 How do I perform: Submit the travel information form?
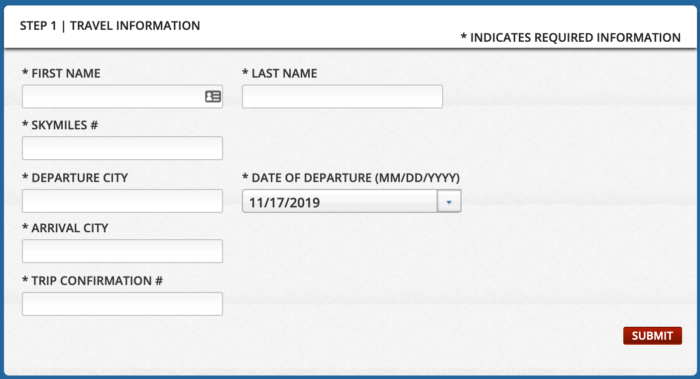(x=652, y=336)
